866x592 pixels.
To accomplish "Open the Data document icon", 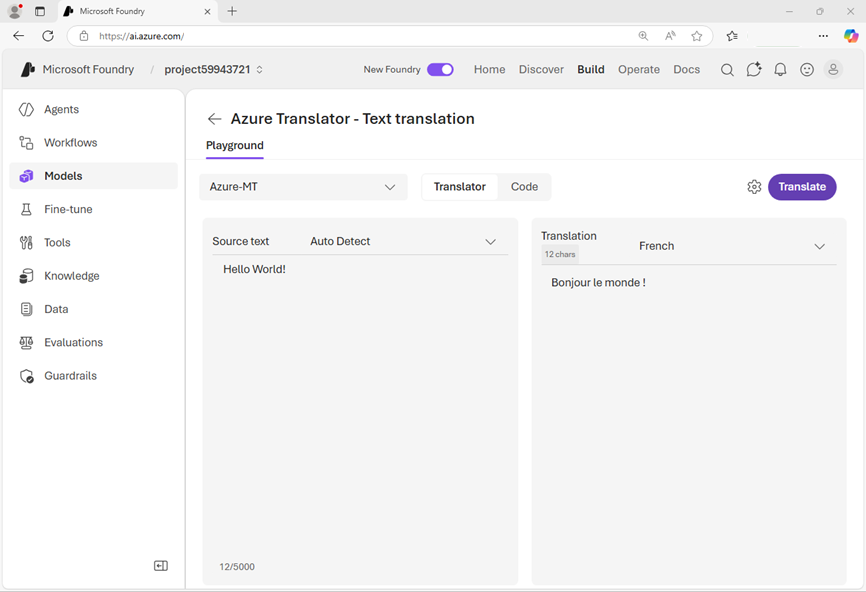I will [26, 309].
